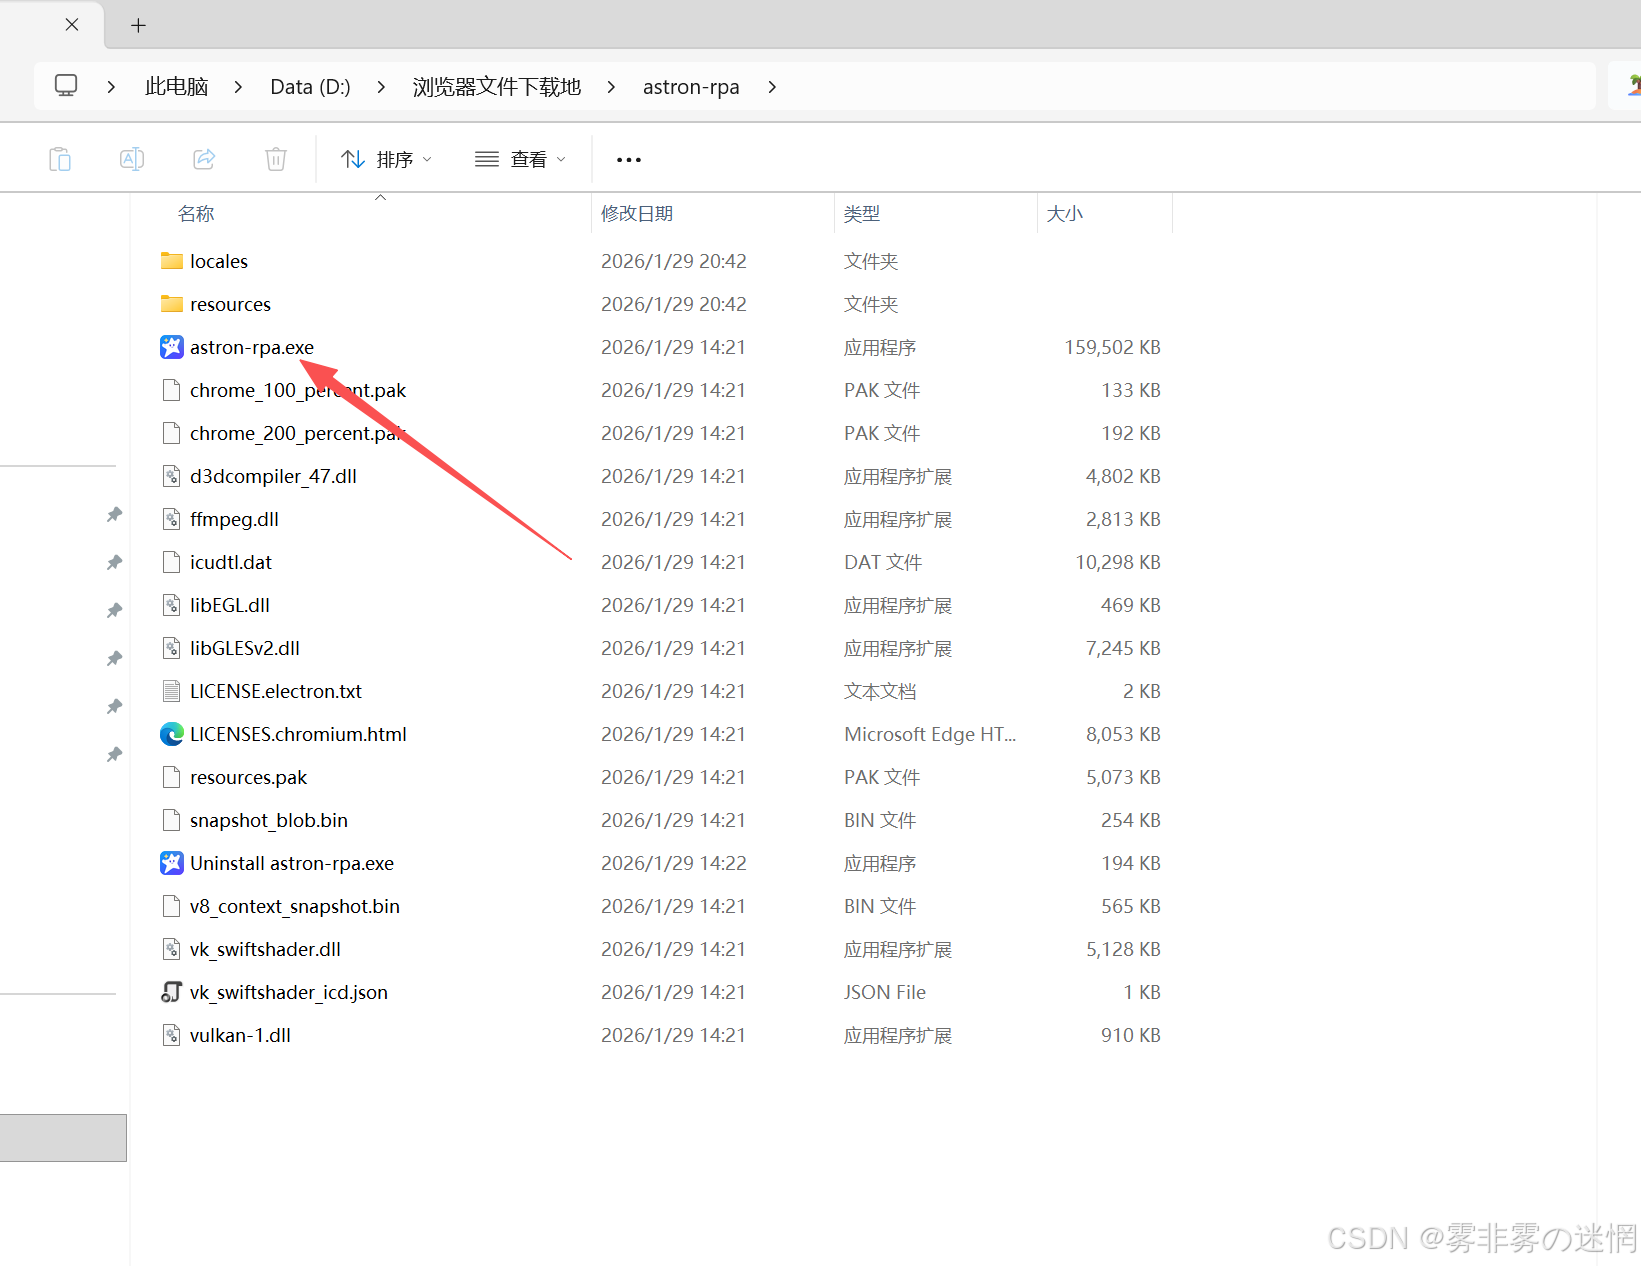Image resolution: width=1641 pixels, height=1266 pixels.
Task: Click the share icon in toolbar
Action: click(x=204, y=159)
